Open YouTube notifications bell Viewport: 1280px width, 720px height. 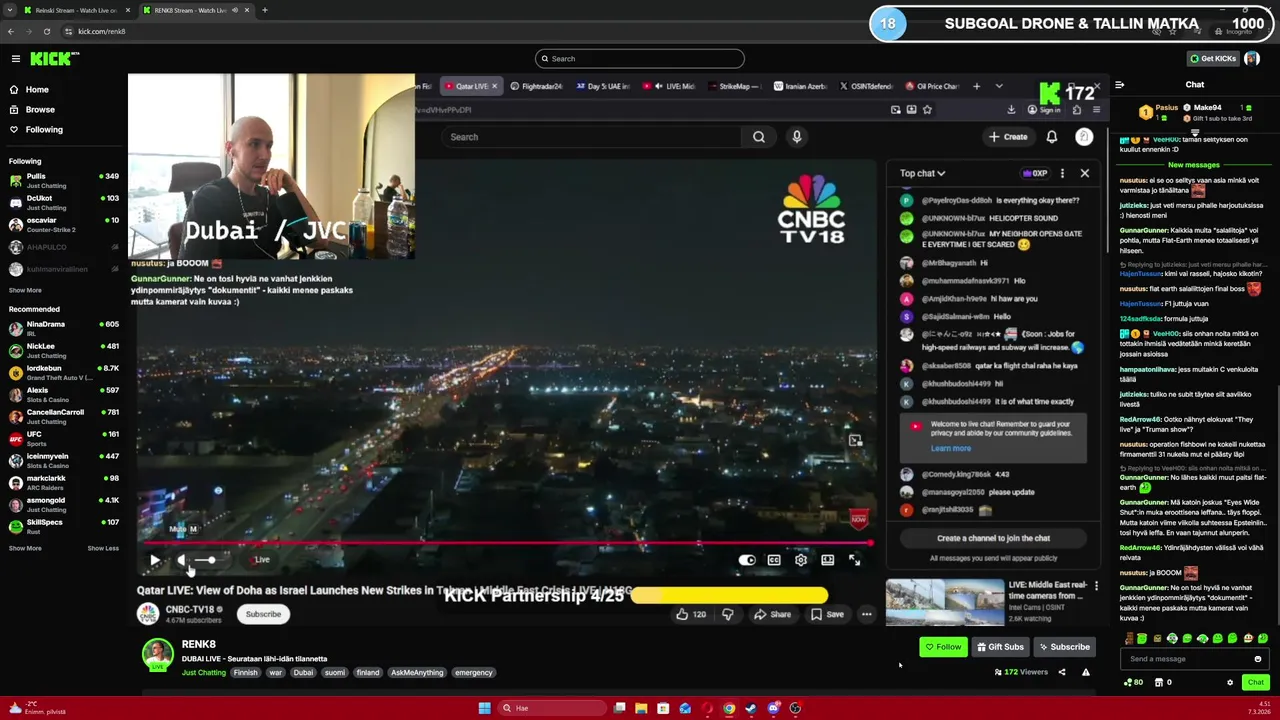tap(1052, 137)
